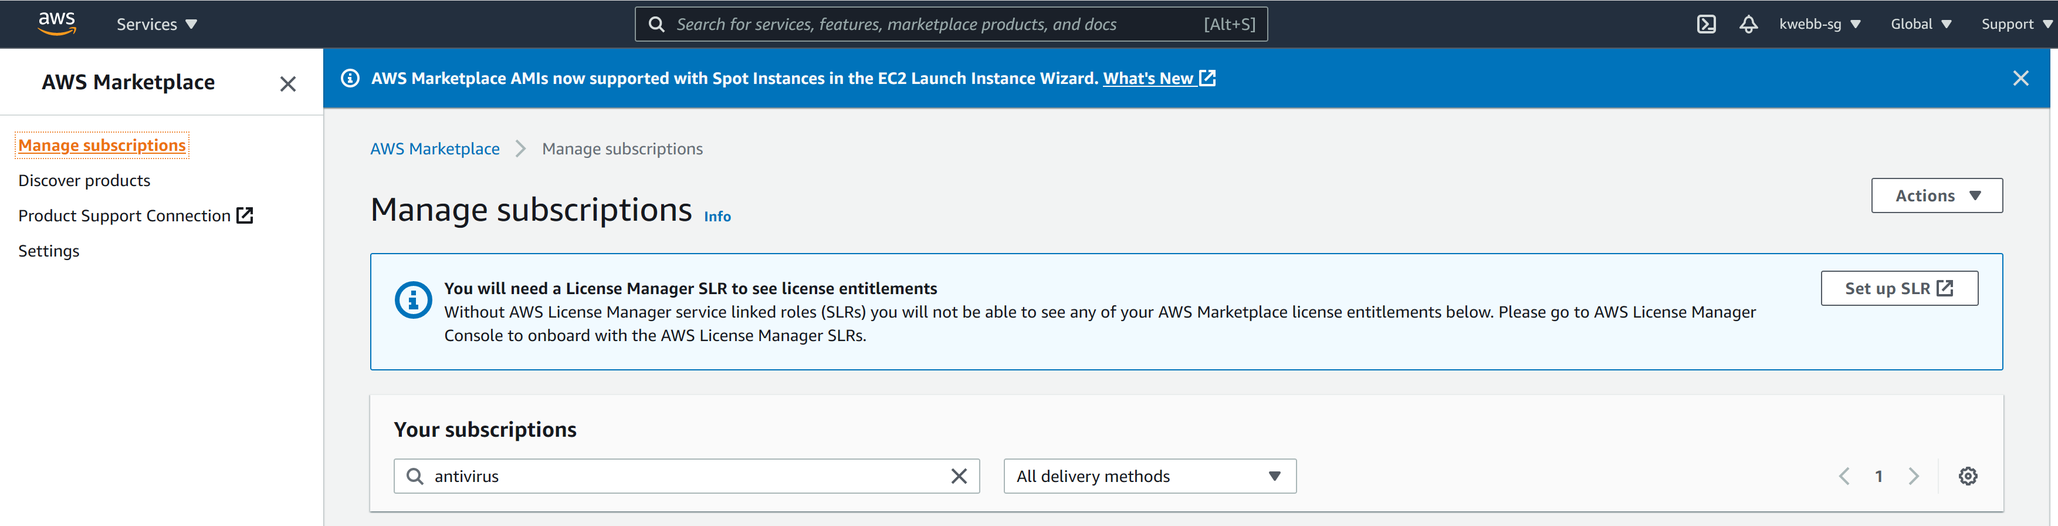Open Discover products in sidebar
The height and width of the screenshot is (526, 2058).
pos(84,180)
